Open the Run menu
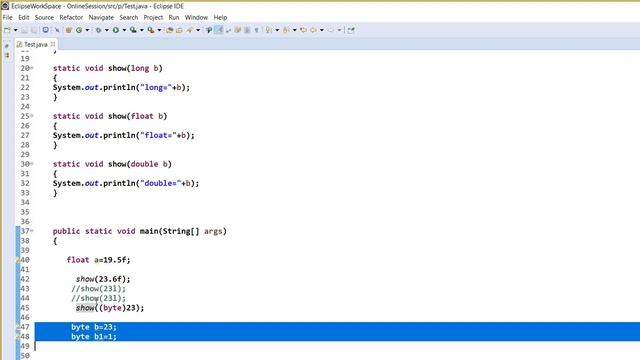 click(x=174, y=18)
